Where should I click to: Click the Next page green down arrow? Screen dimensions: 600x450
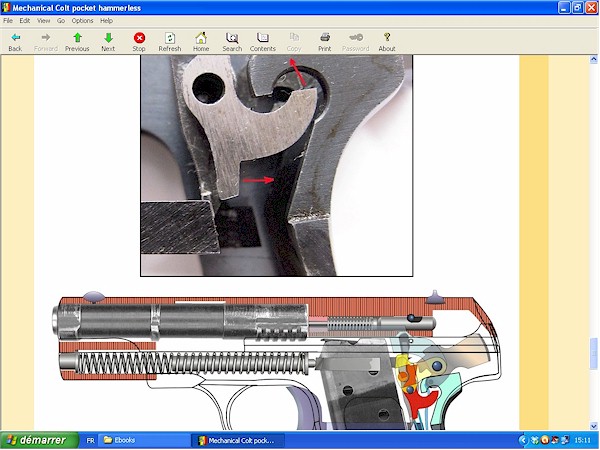(x=108, y=42)
